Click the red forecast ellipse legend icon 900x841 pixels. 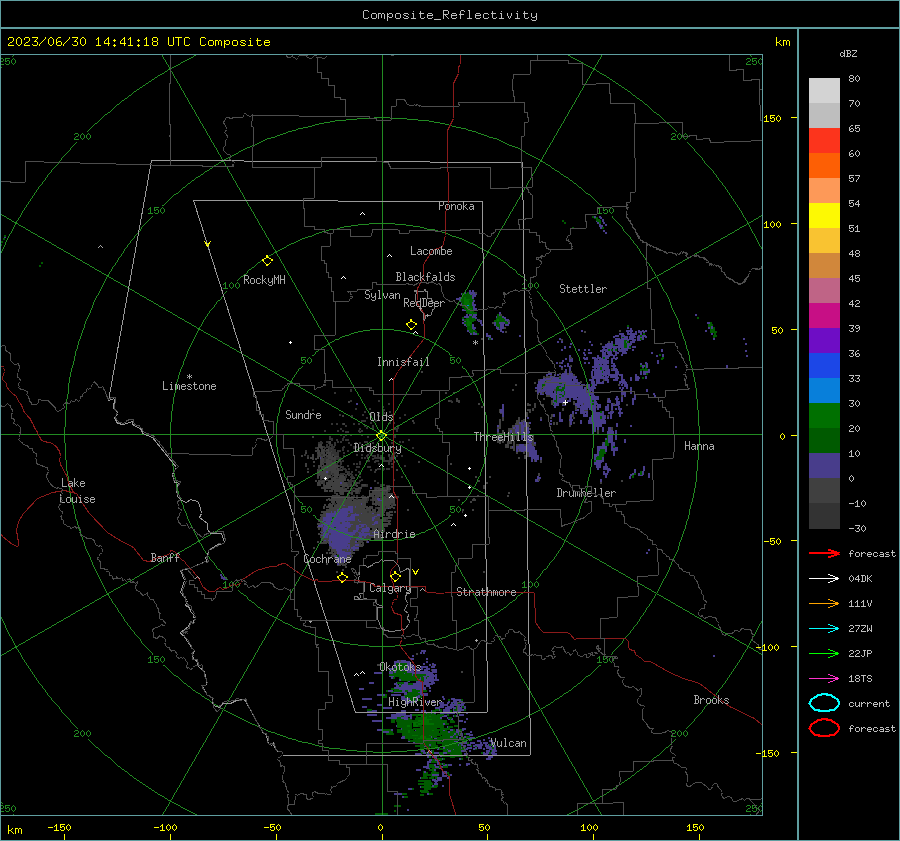click(x=824, y=728)
